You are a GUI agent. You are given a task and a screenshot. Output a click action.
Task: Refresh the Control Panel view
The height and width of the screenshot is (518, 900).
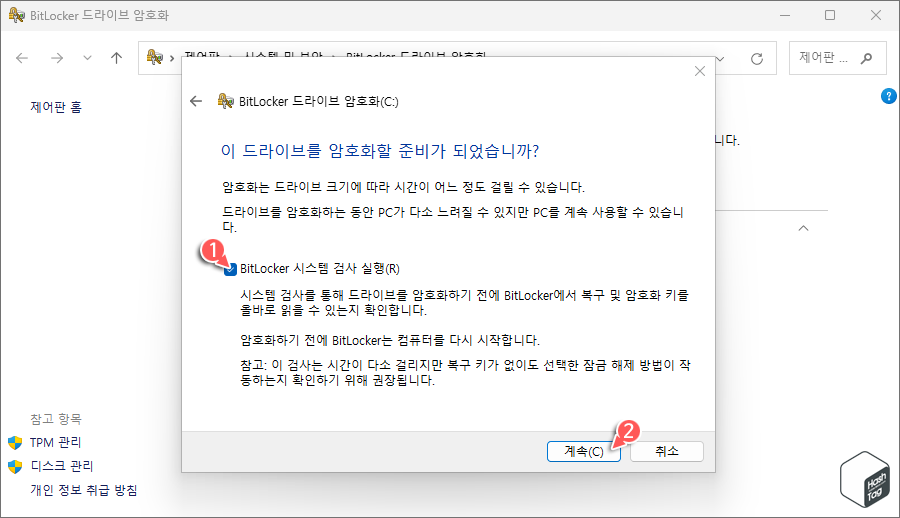tap(757, 59)
